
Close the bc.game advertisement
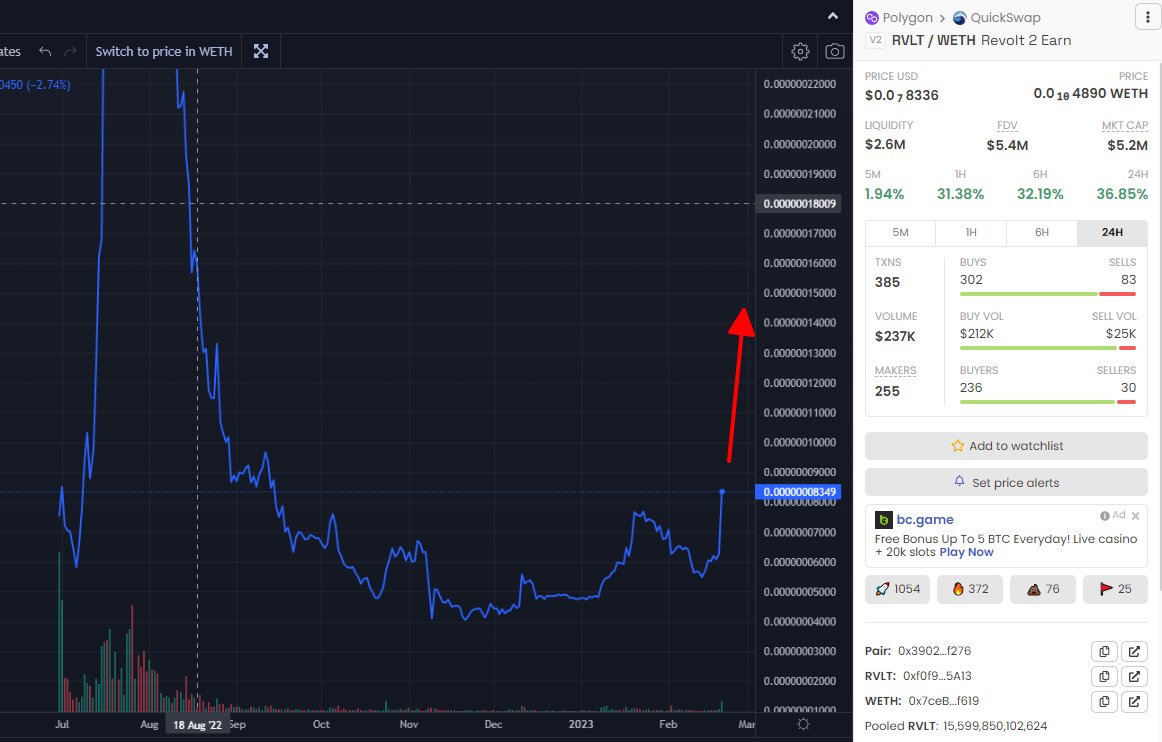pyautogui.click(x=1135, y=515)
